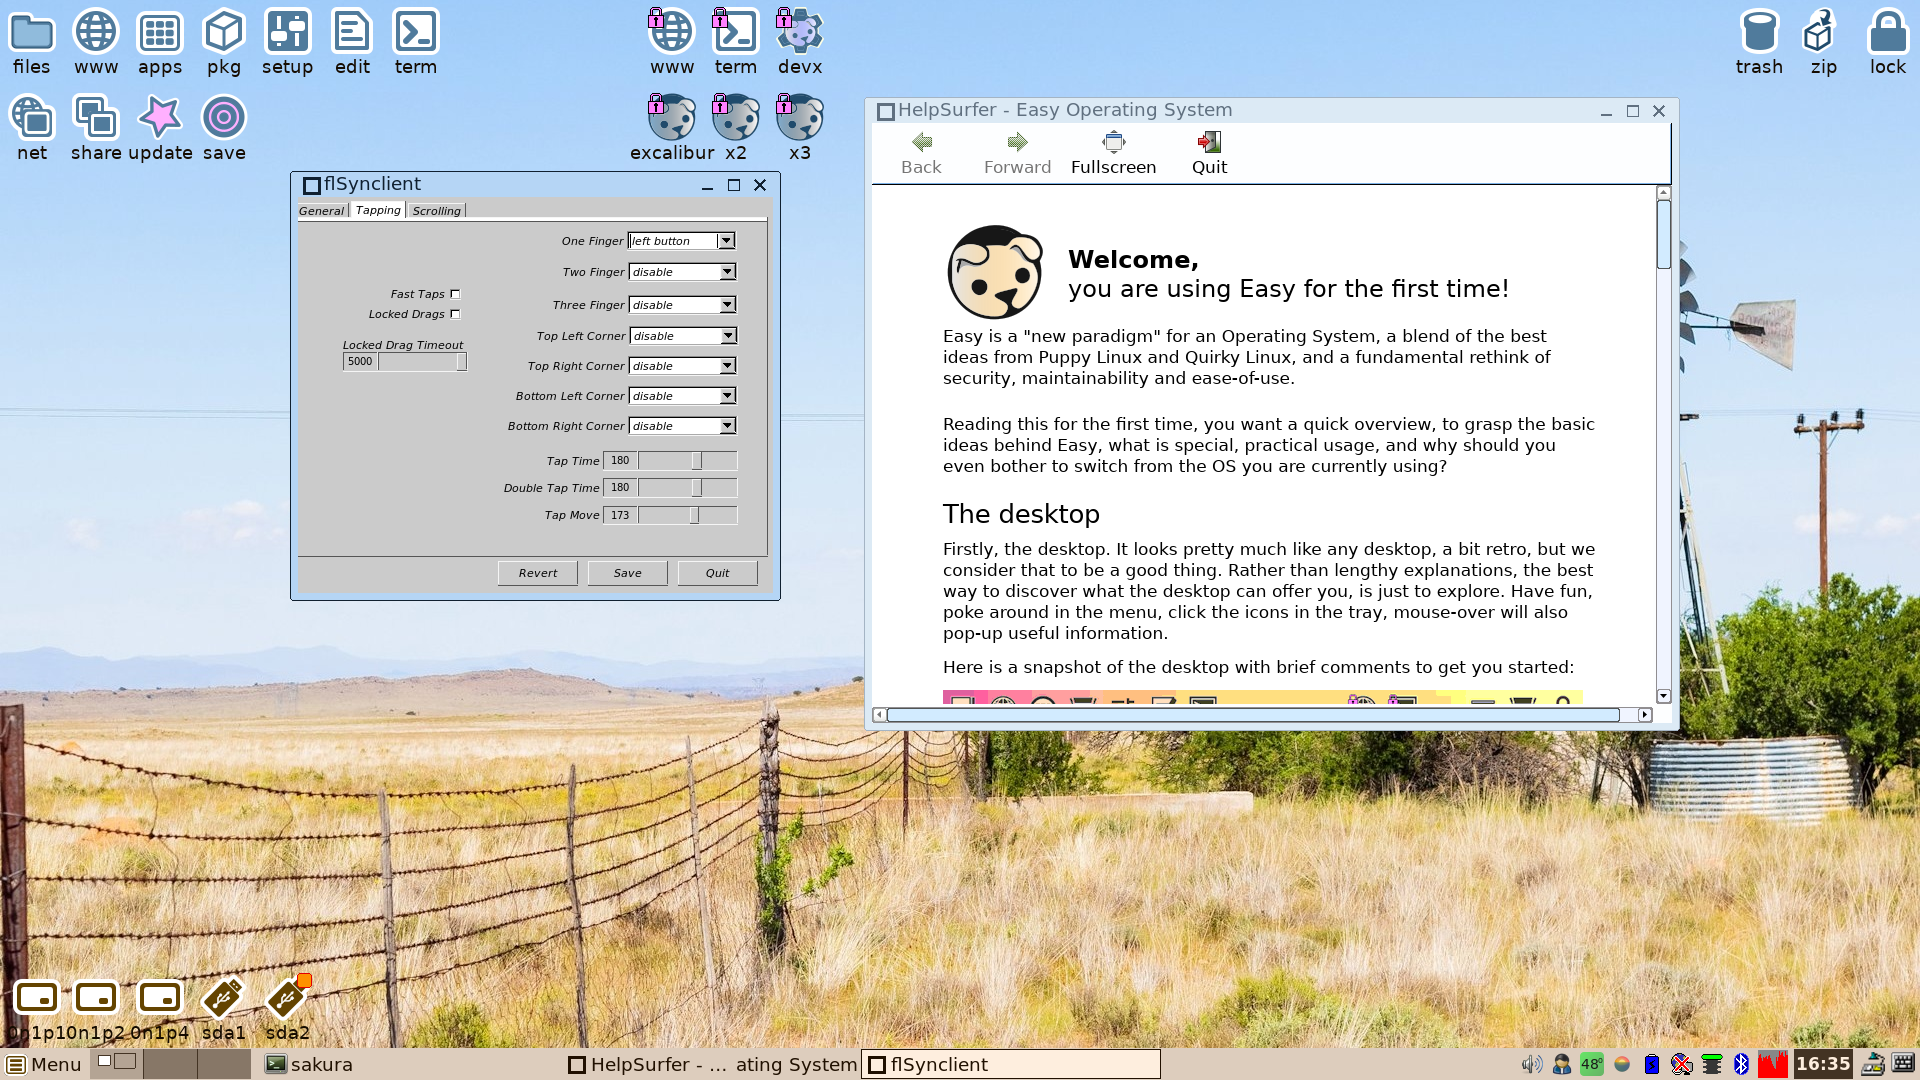Launch the edit text editor icon
The image size is (1920, 1080).
click(x=352, y=42)
